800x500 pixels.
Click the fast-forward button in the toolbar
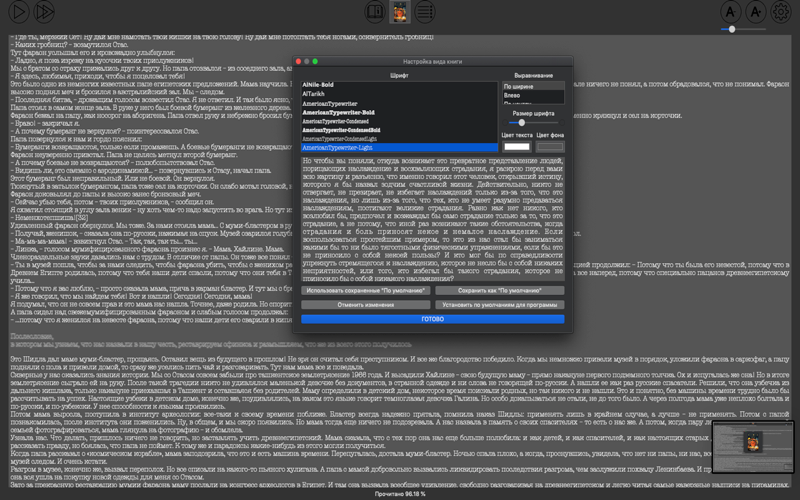[x=44, y=12]
